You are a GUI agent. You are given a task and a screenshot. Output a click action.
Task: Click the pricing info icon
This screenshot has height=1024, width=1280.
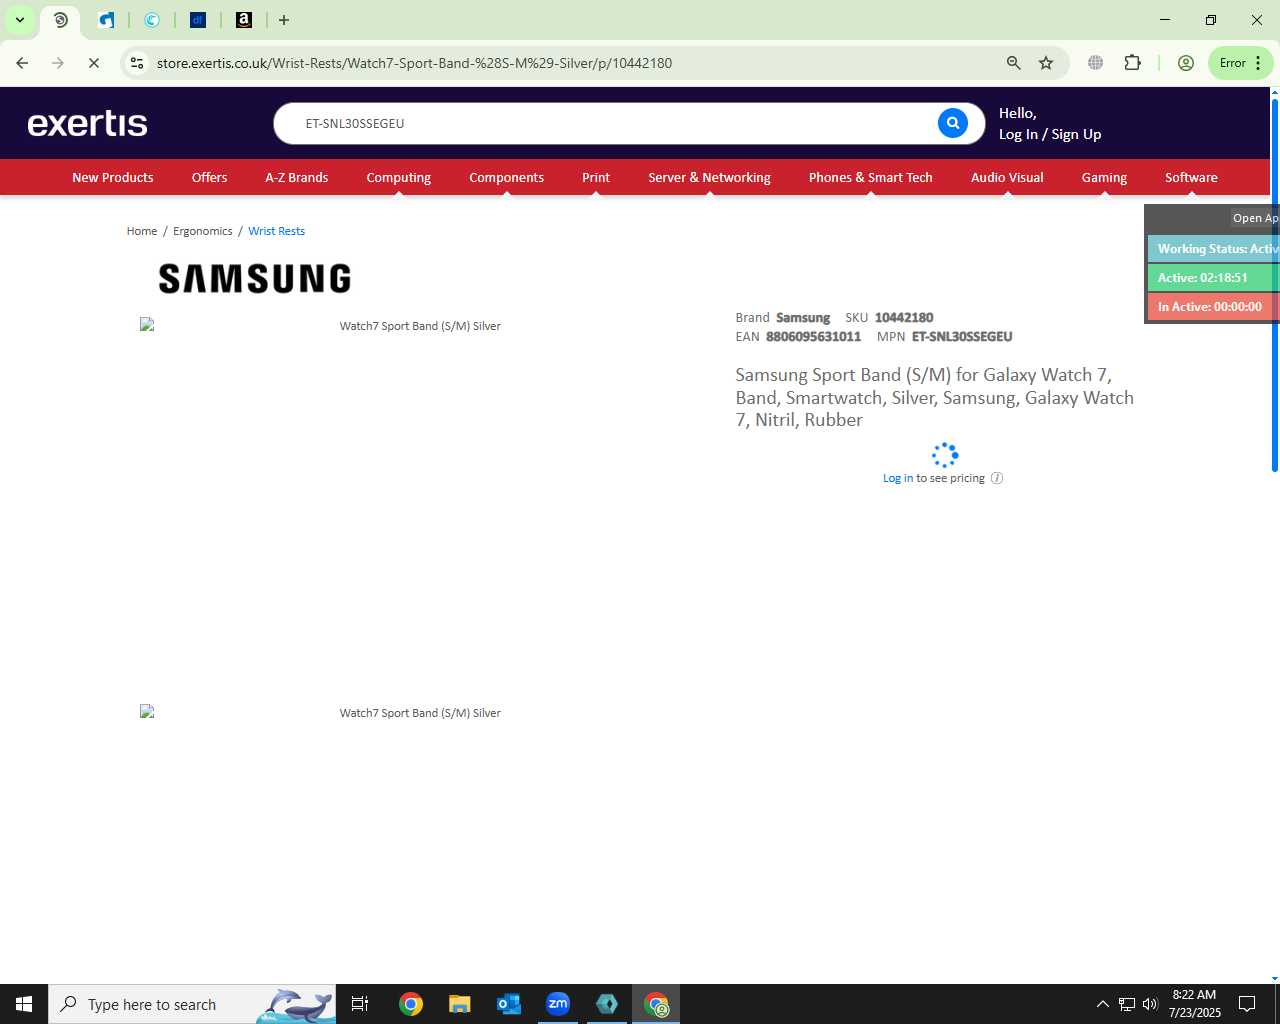pyautogui.click(x=997, y=478)
